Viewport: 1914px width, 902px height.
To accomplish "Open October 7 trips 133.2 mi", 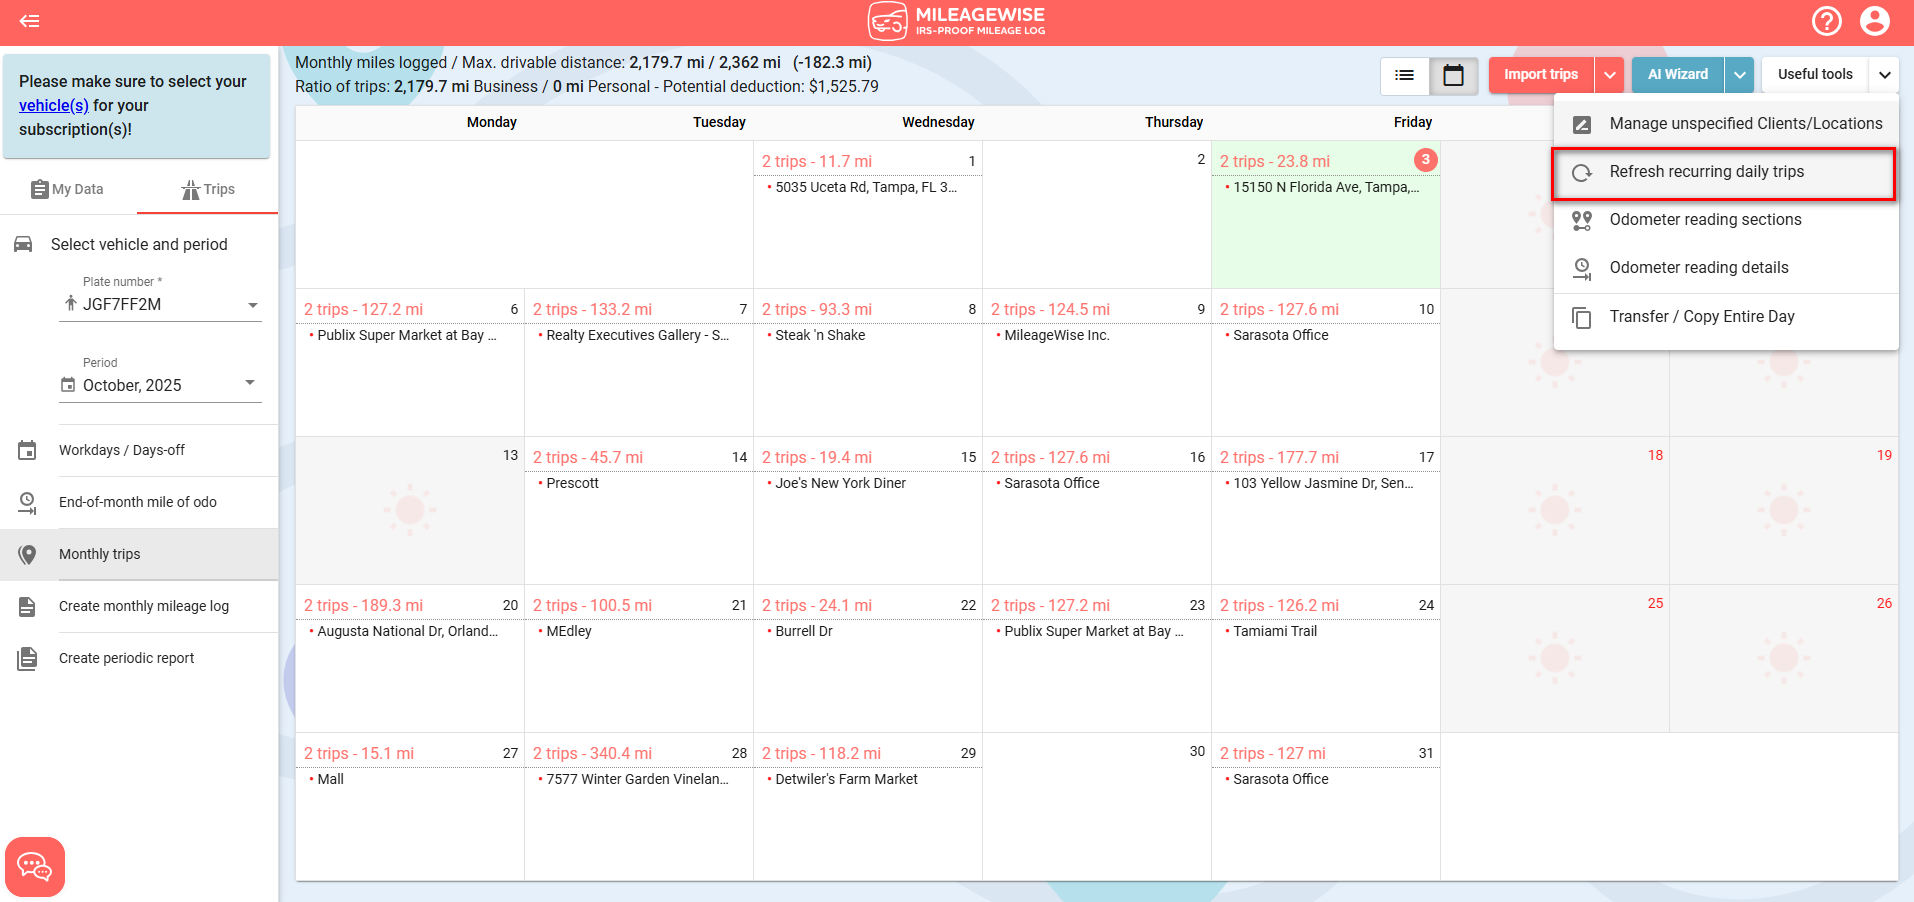I will pyautogui.click(x=592, y=309).
